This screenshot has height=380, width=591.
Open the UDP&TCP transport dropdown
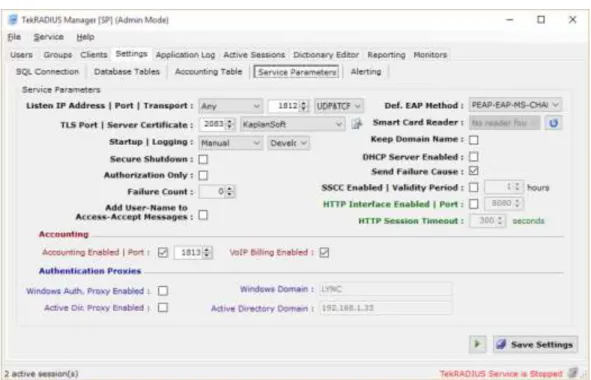click(339, 106)
